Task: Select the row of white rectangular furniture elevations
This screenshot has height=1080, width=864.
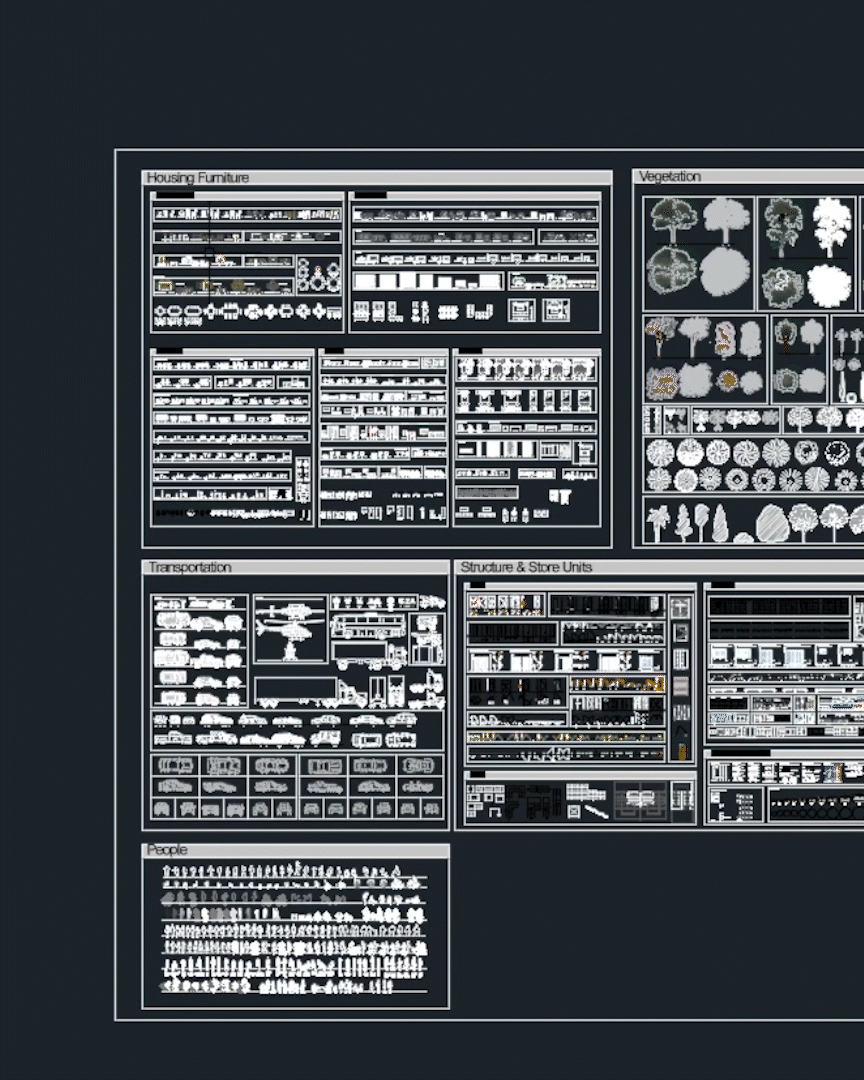Action: 426,282
